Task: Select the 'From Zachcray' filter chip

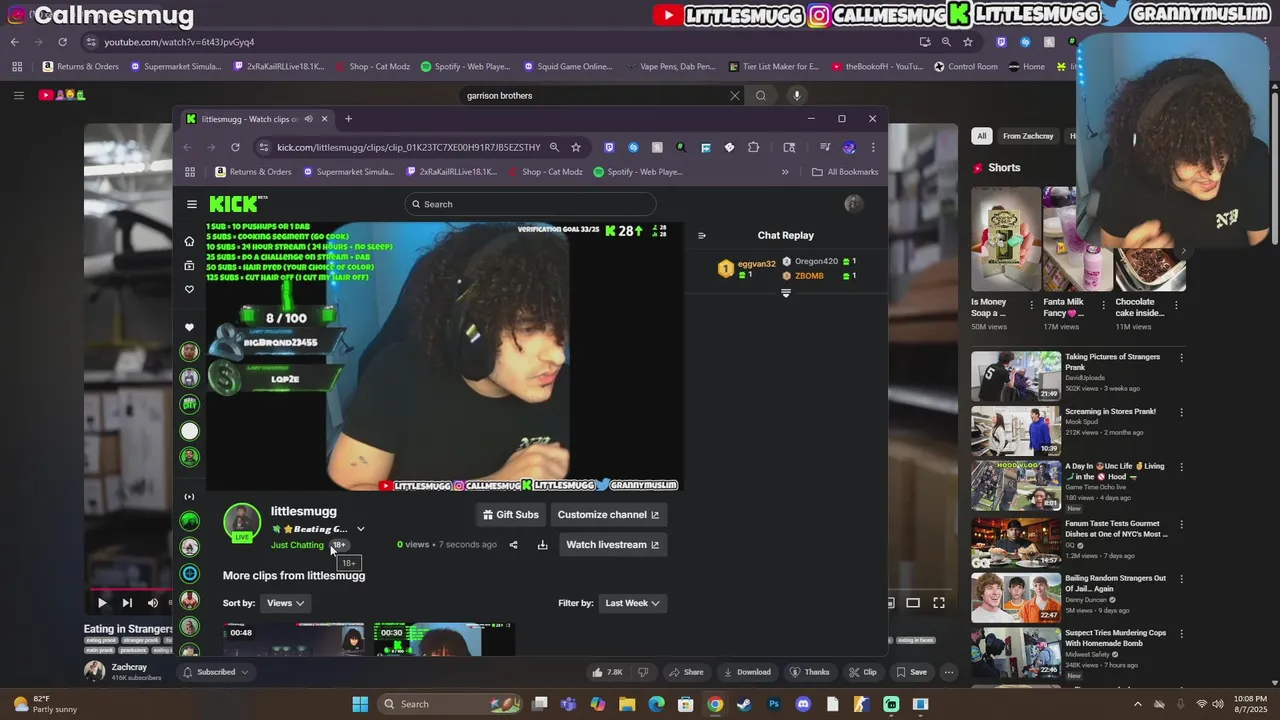Action: point(1028,136)
